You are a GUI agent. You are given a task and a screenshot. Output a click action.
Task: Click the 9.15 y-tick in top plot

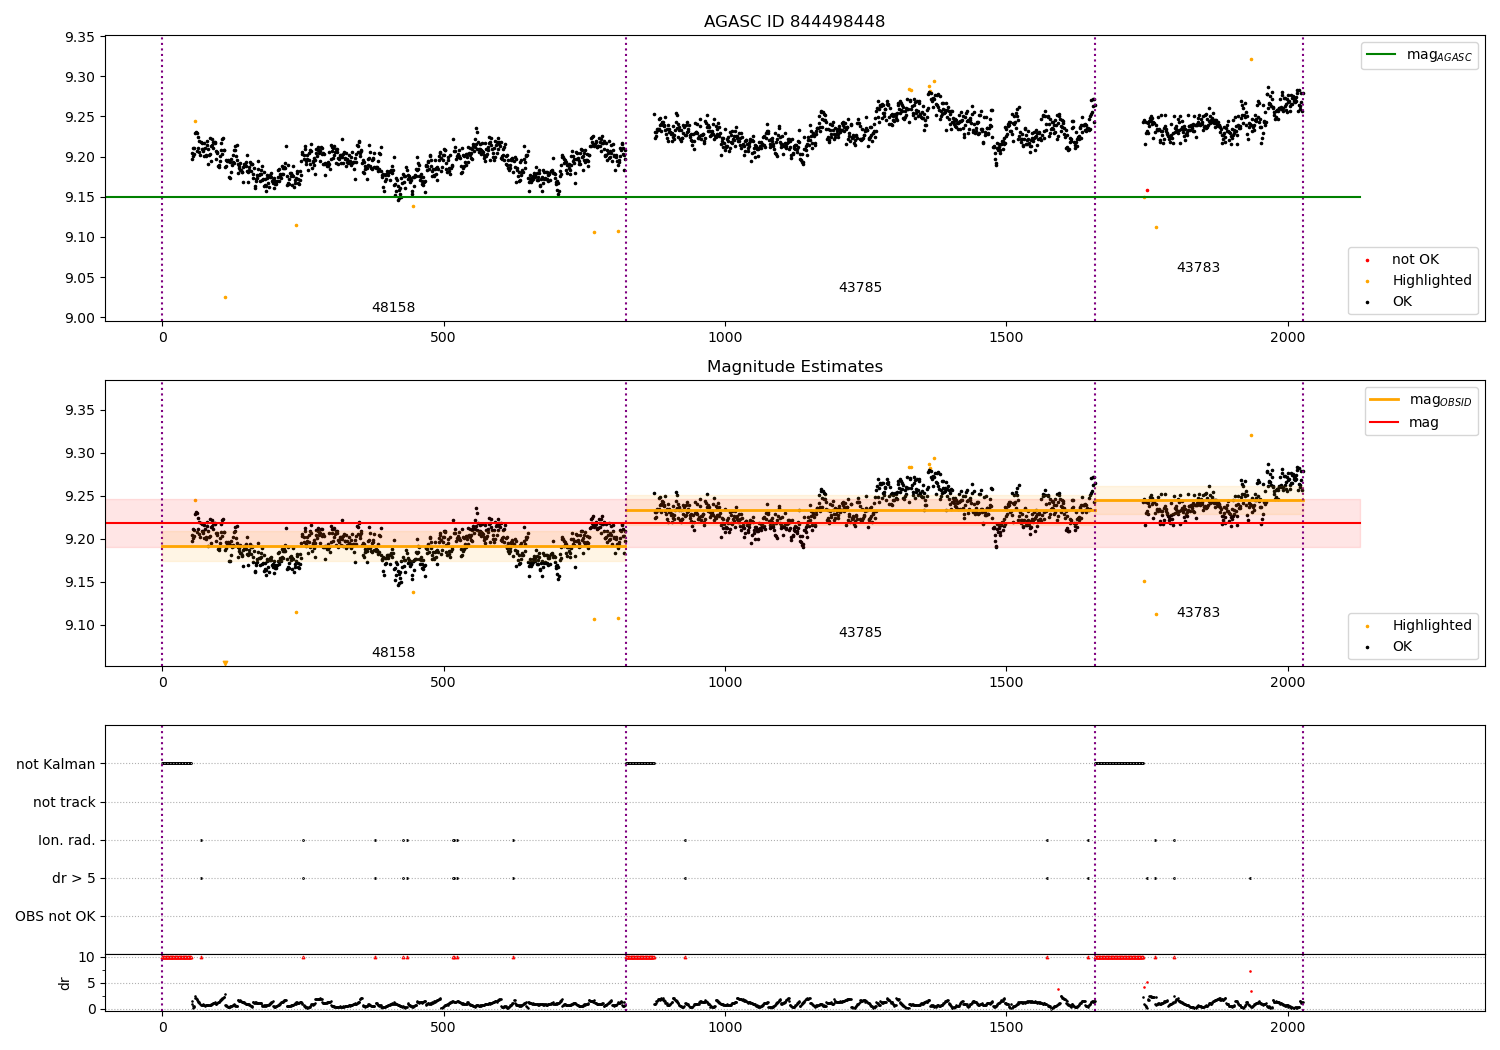point(79,198)
